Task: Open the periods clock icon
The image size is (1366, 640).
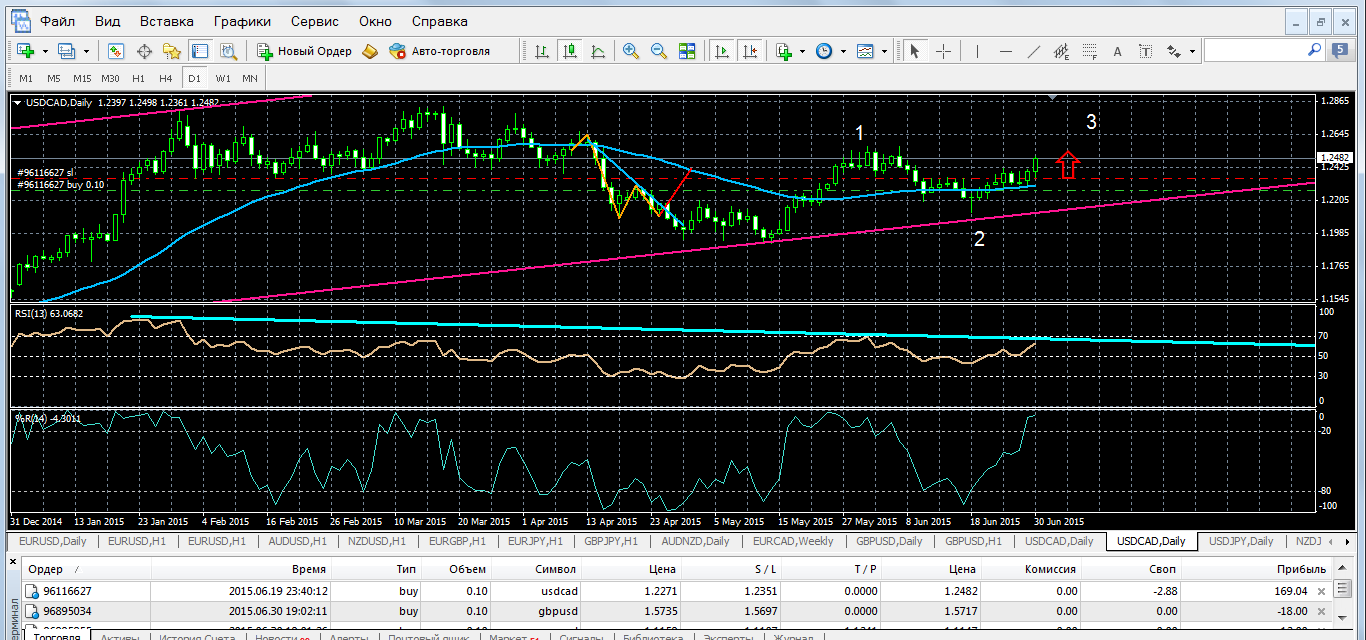Action: (824, 51)
